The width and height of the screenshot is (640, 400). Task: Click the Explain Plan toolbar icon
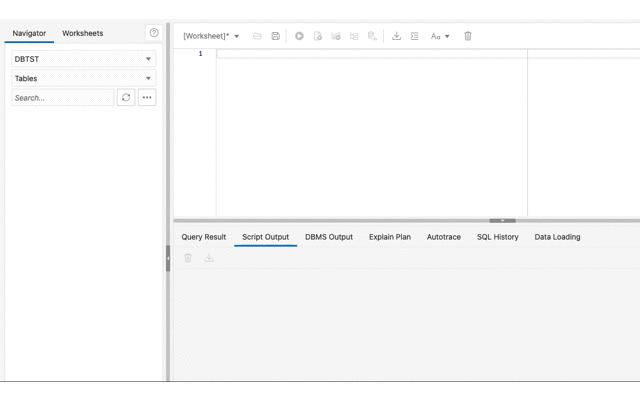click(336, 36)
